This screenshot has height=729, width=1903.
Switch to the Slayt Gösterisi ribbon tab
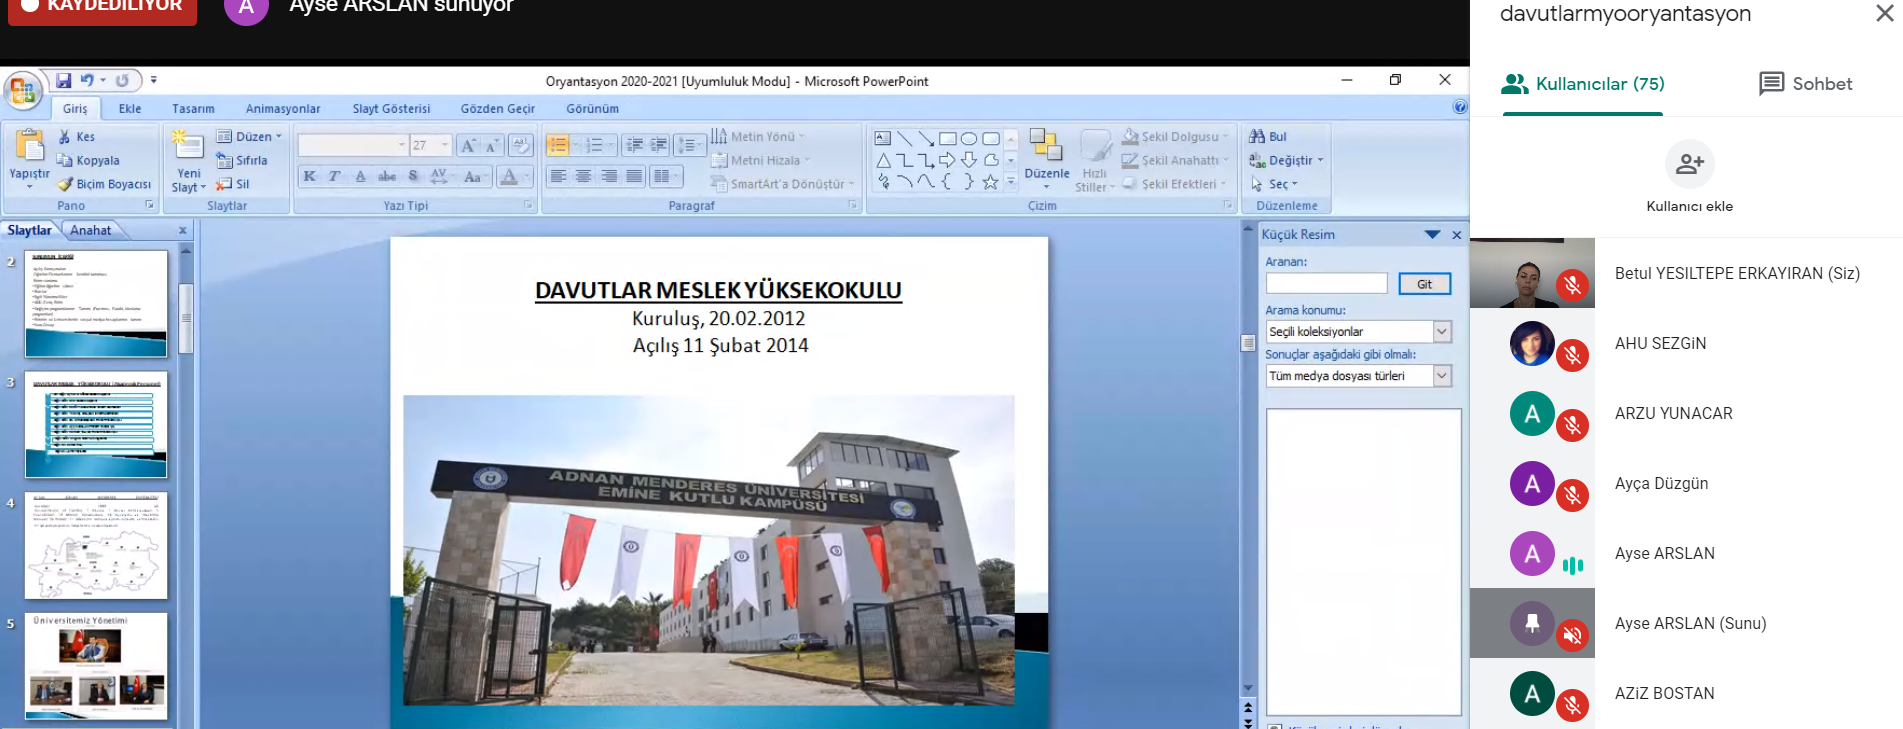pyautogui.click(x=391, y=109)
